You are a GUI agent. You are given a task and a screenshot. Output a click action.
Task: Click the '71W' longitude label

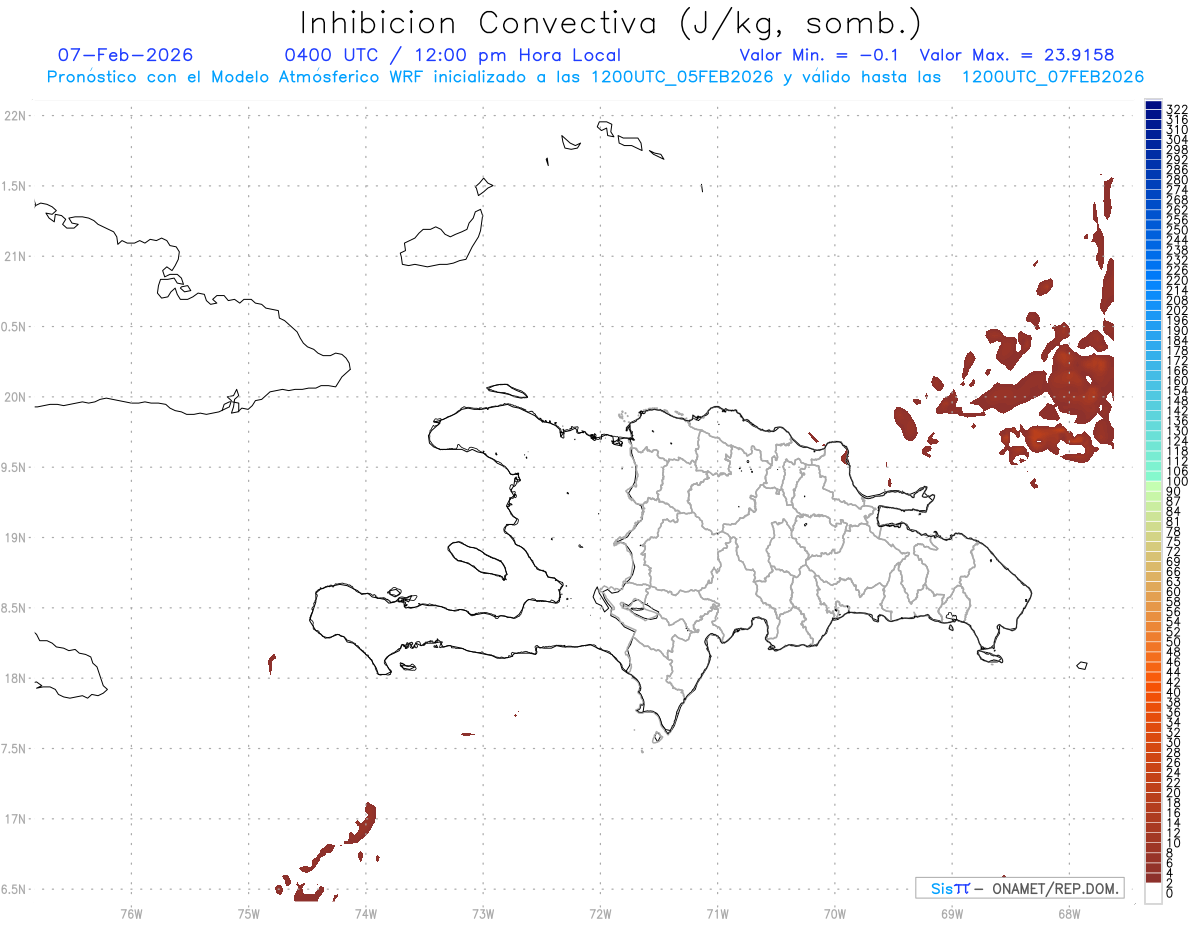click(717, 913)
